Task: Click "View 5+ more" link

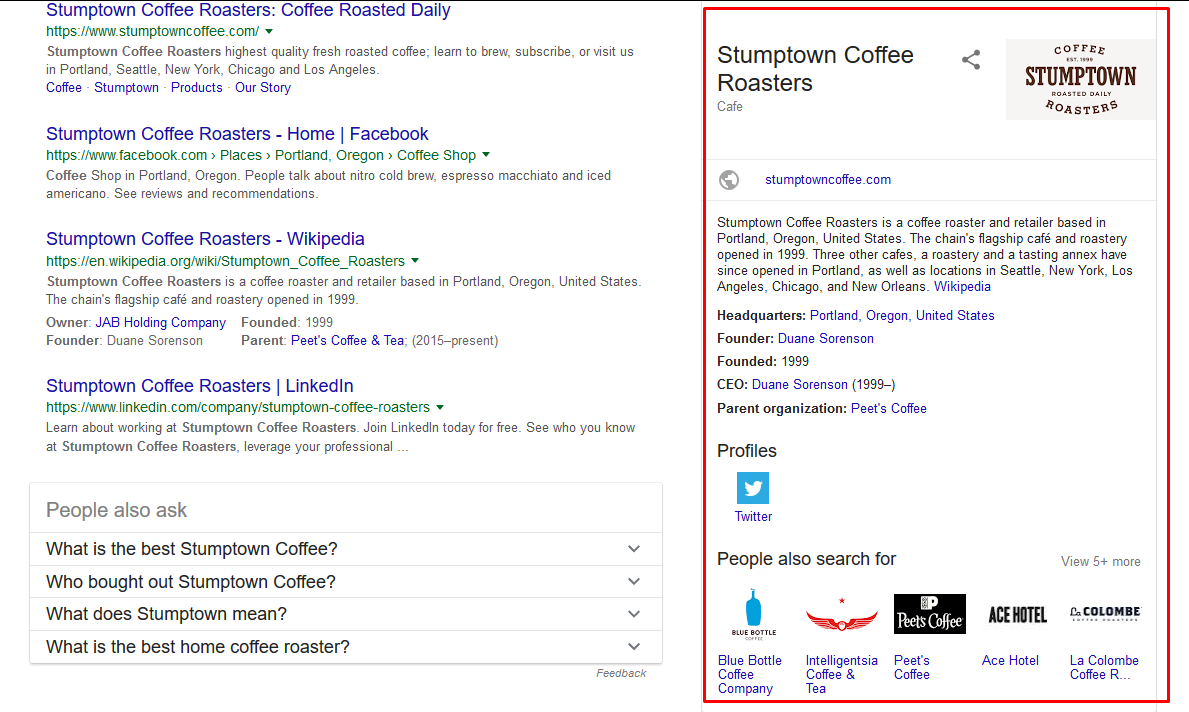Action: (1100, 562)
